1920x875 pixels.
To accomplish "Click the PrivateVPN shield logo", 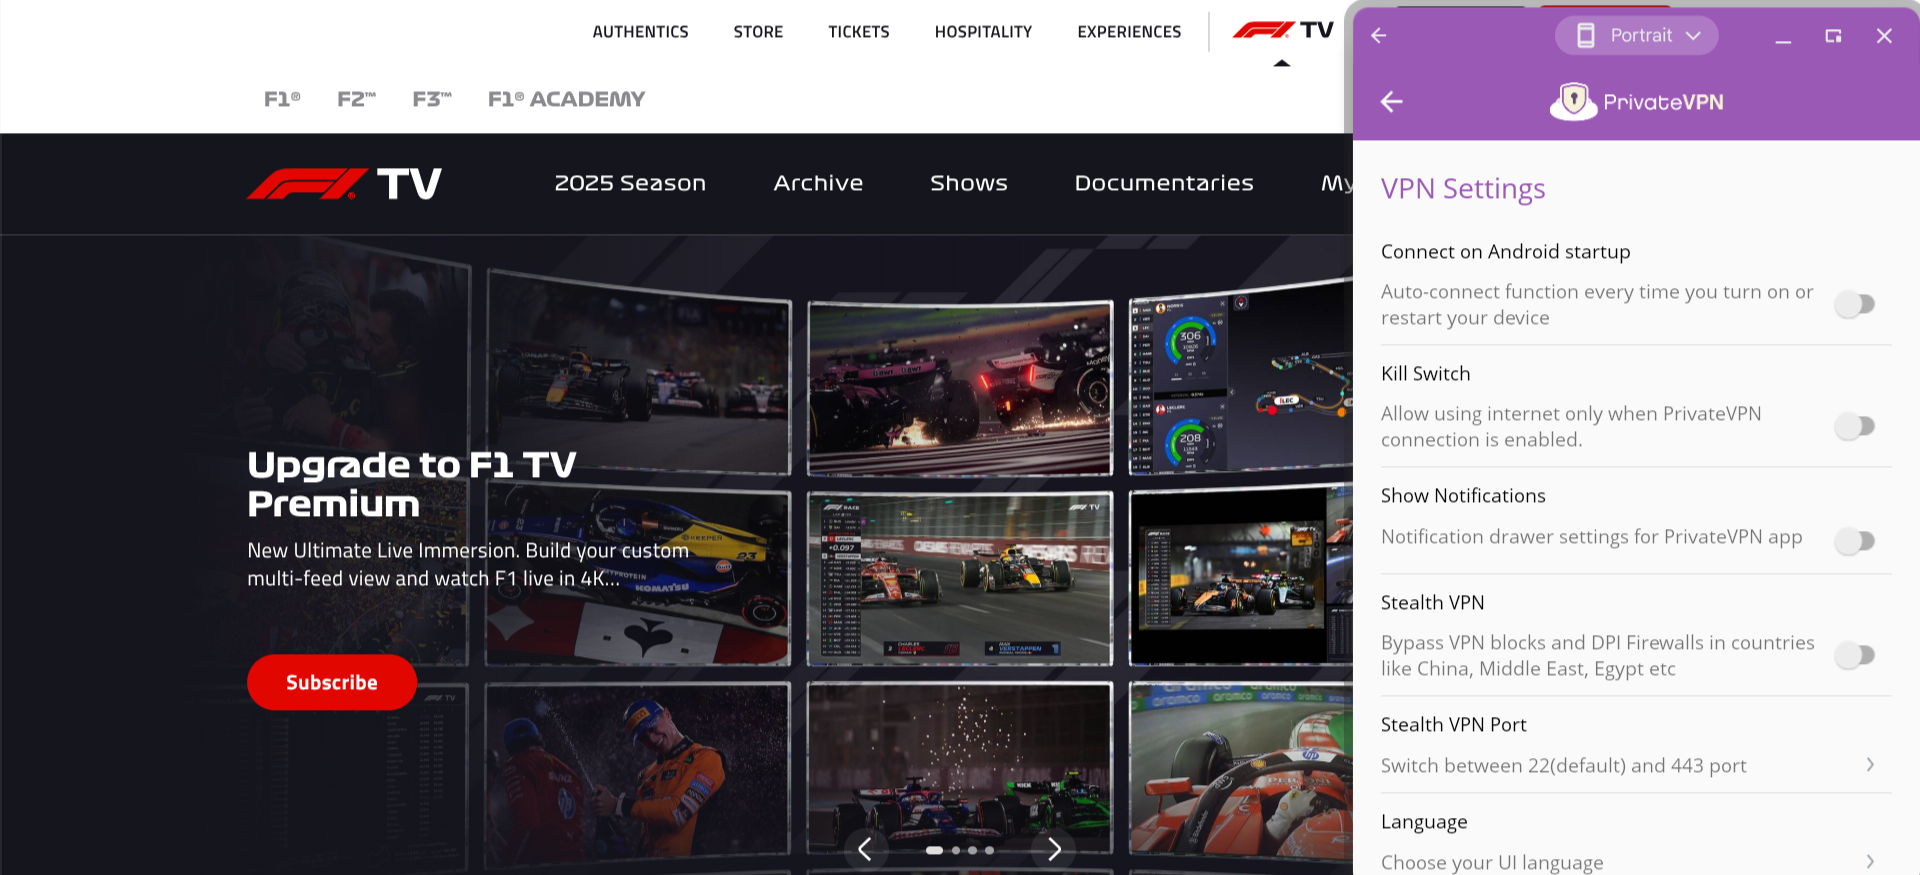I will (1573, 101).
